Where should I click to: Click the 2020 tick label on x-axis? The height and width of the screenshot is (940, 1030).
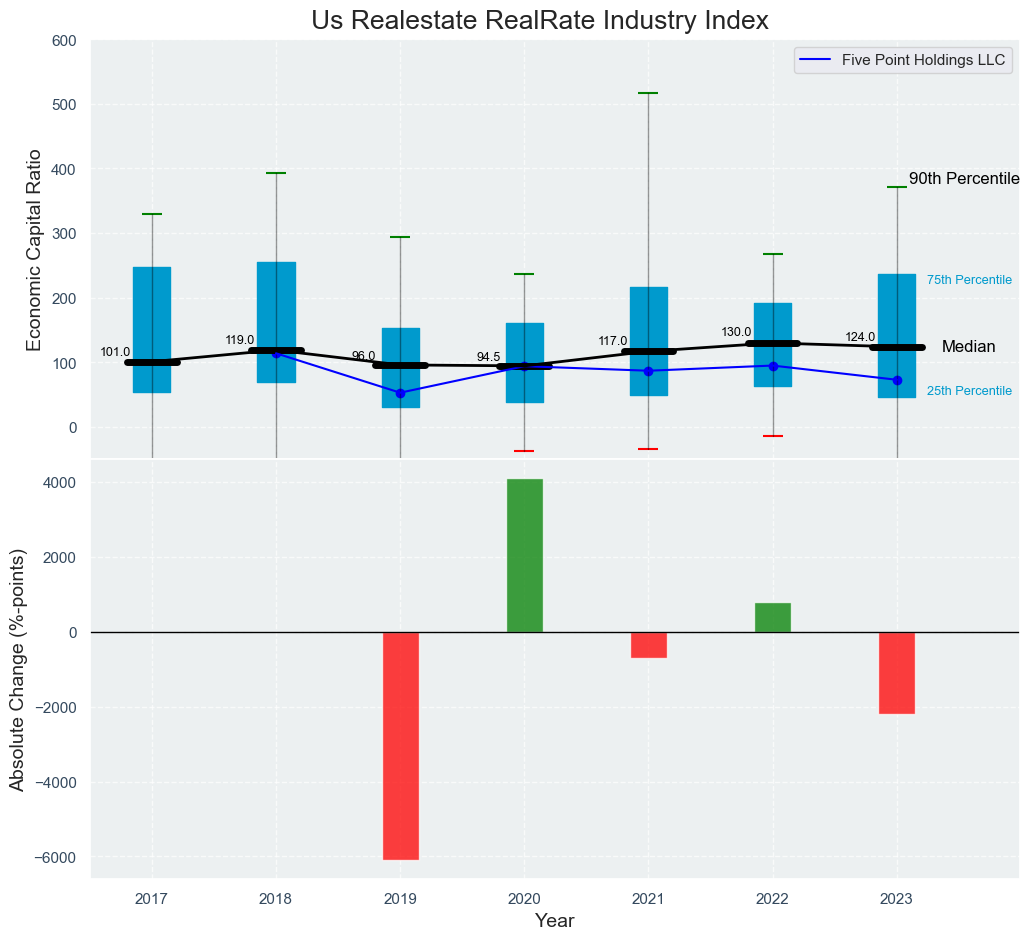click(x=524, y=899)
